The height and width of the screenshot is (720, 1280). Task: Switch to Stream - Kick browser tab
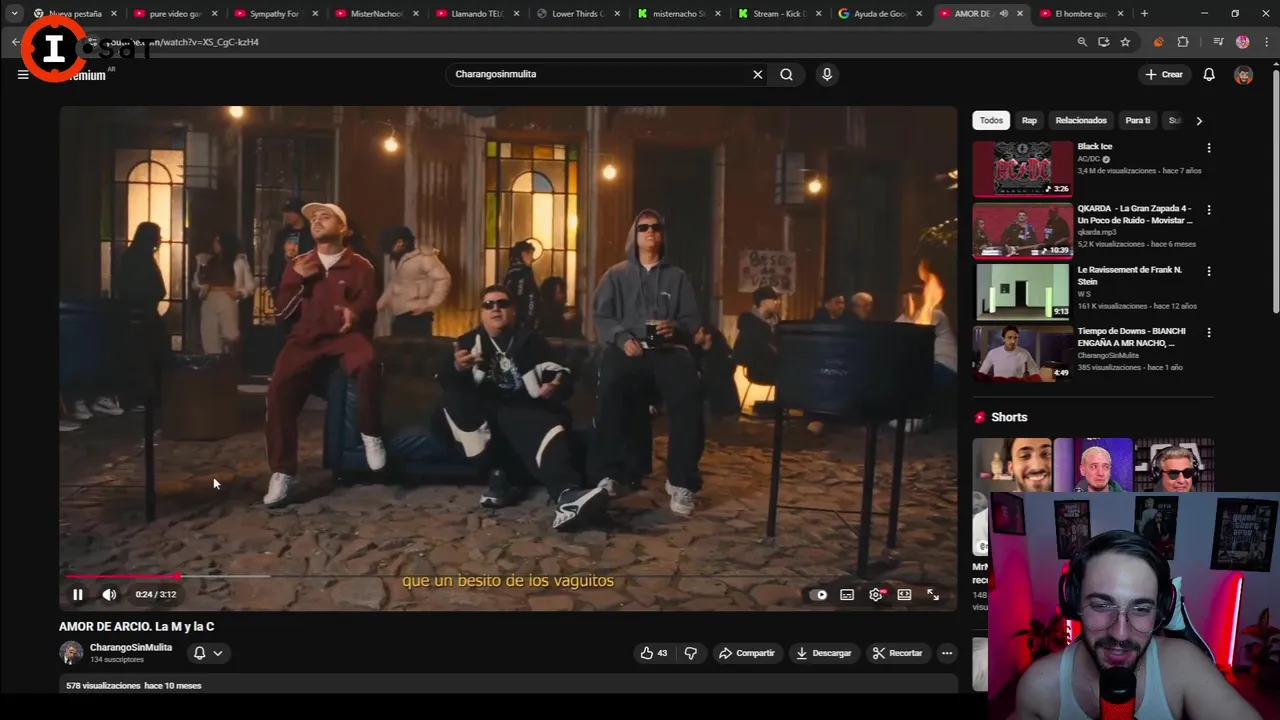point(777,14)
